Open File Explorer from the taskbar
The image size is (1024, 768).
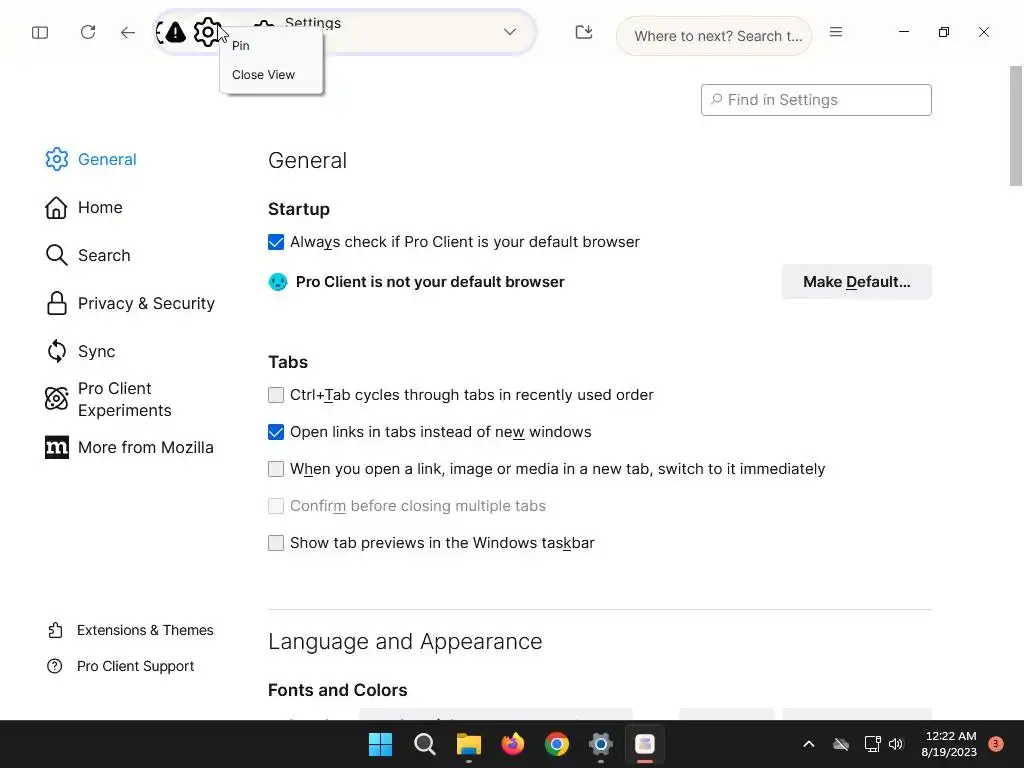(x=468, y=744)
